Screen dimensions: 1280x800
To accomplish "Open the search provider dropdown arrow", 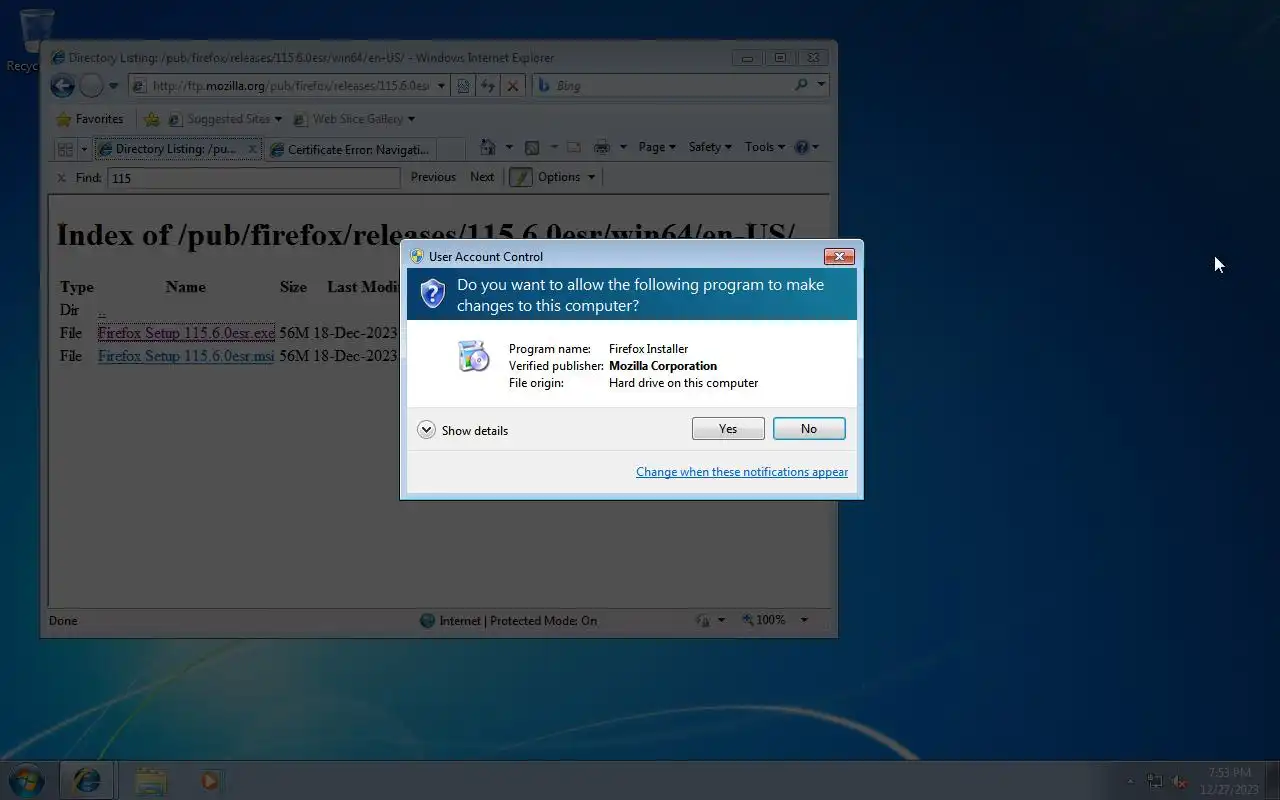I will tap(821, 86).
